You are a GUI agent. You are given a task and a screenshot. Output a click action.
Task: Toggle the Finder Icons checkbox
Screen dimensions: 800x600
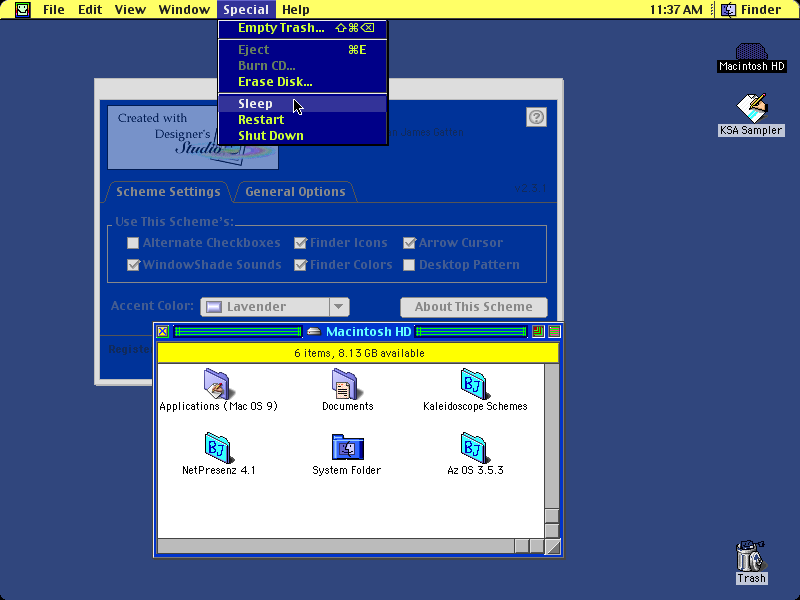300,243
